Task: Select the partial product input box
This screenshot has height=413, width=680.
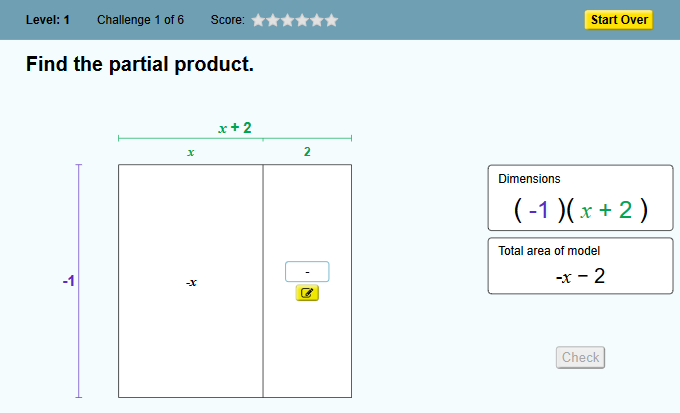Action: pos(307,272)
